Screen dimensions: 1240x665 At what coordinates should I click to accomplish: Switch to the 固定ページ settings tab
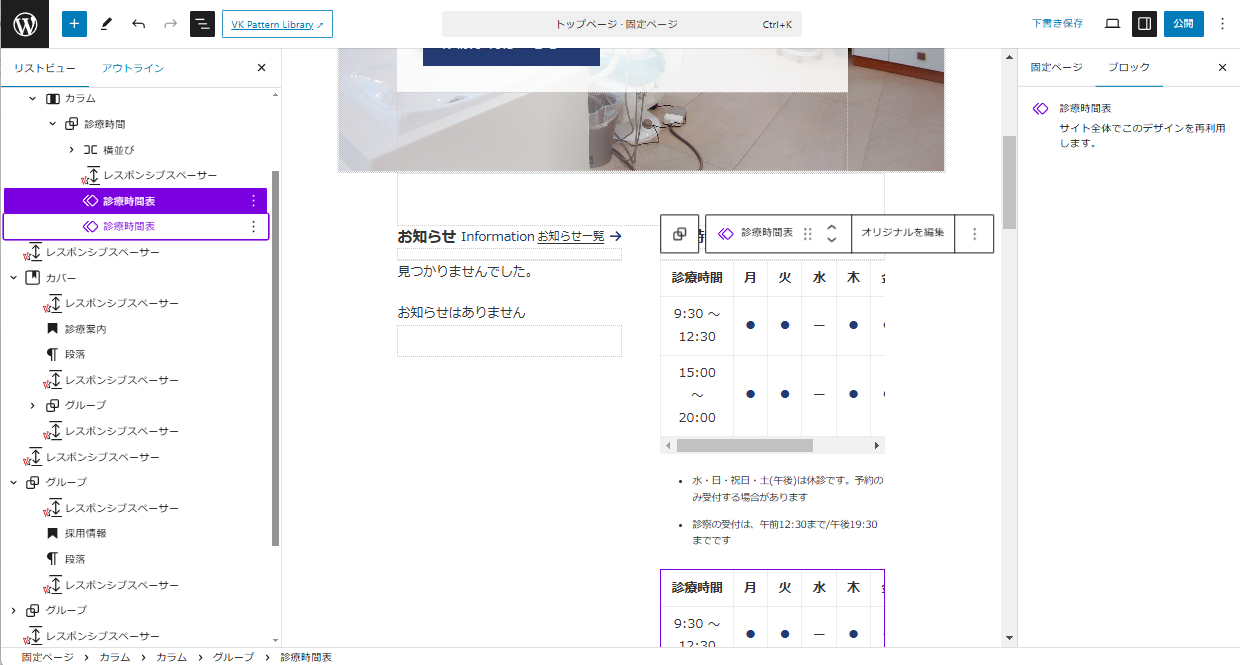coord(1056,68)
